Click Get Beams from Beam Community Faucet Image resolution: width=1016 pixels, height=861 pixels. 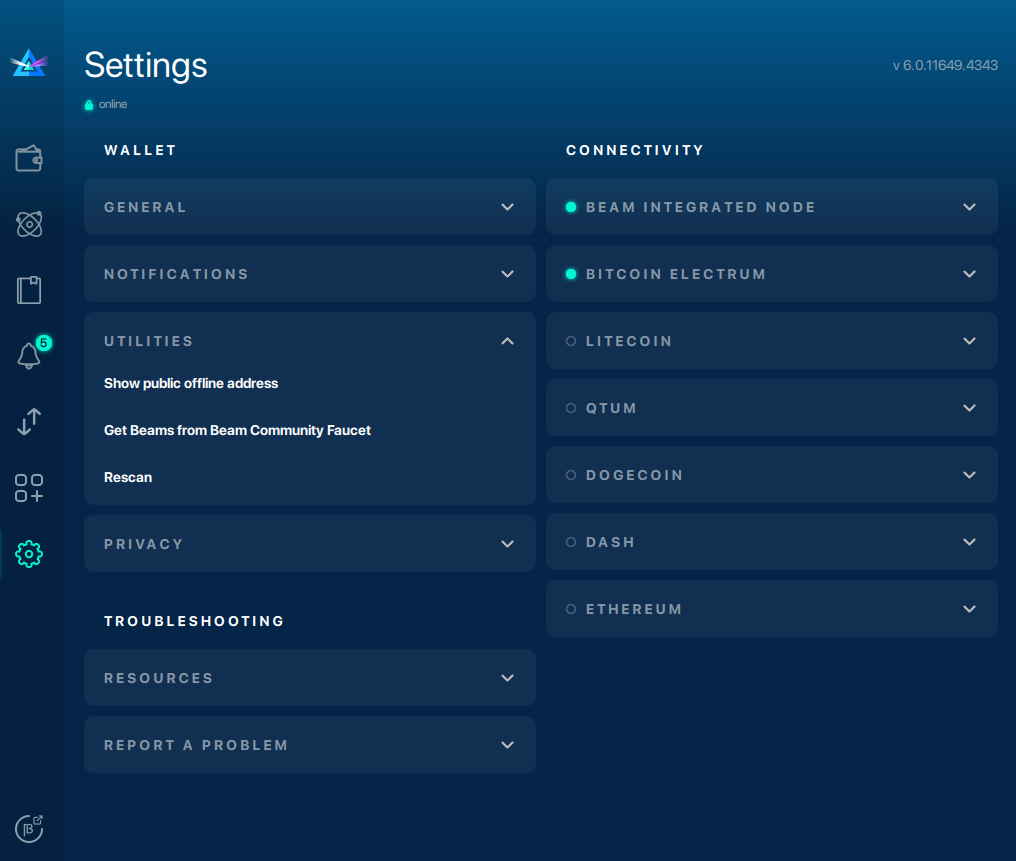click(237, 430)
